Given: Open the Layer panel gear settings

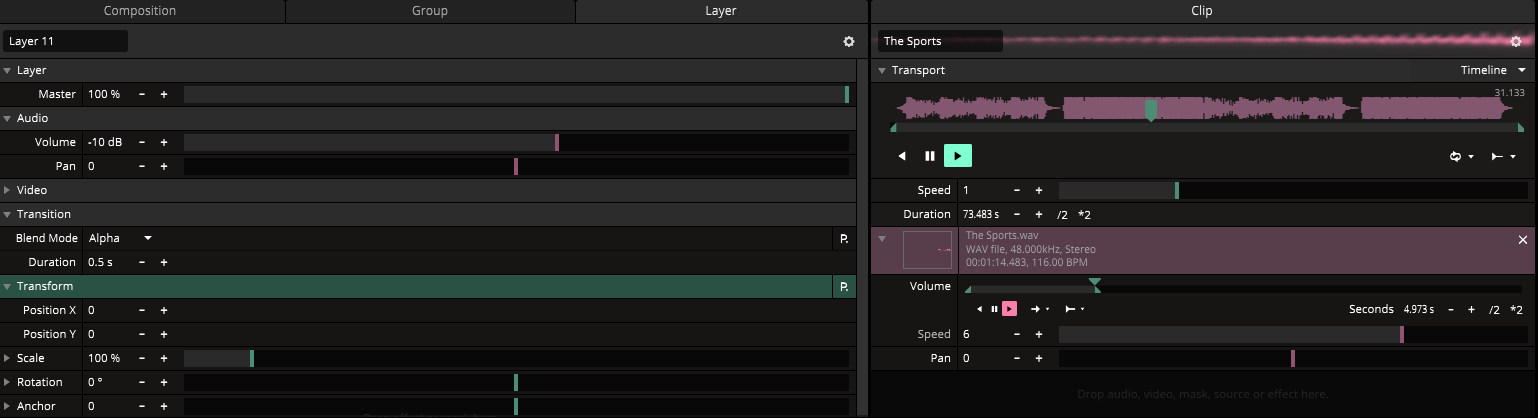Looking at the screenshot, I should [x=849, y=41].
